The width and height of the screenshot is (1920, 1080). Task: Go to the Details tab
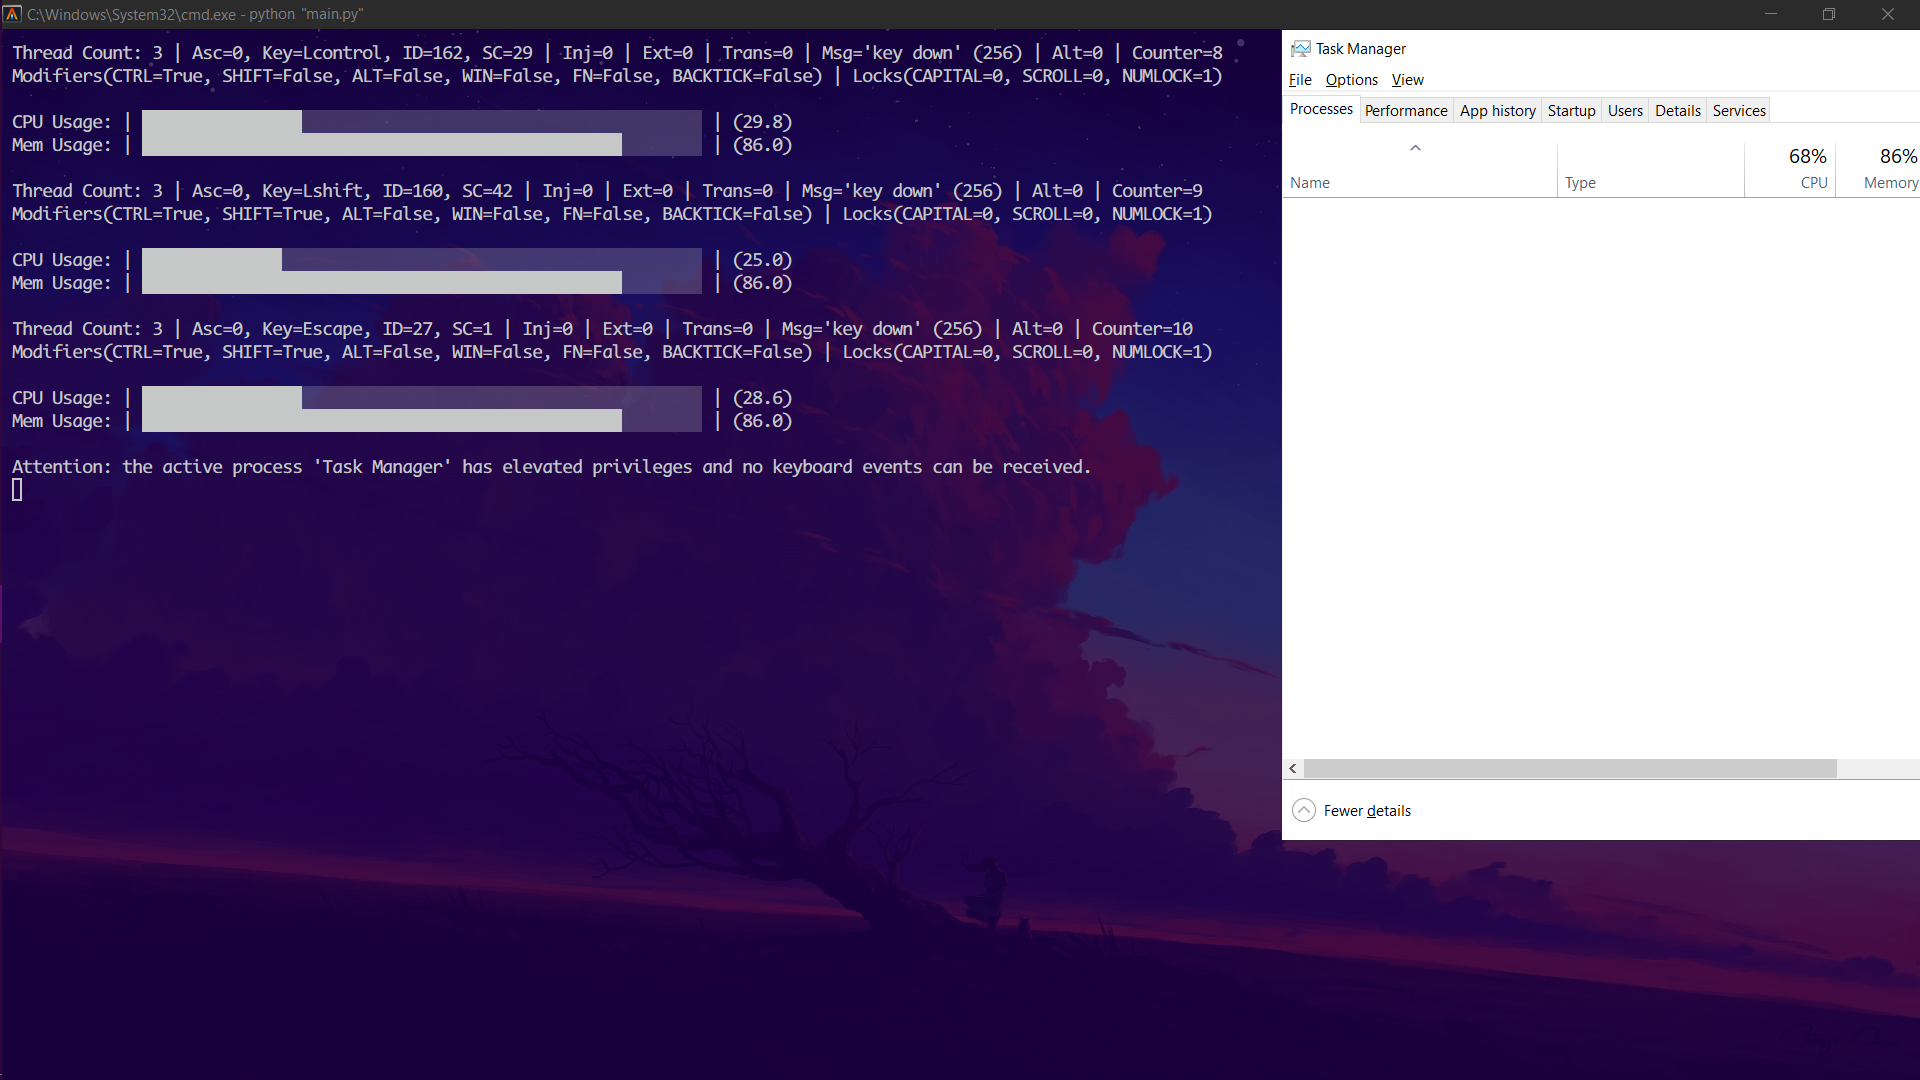click(x=1677, y=111)
